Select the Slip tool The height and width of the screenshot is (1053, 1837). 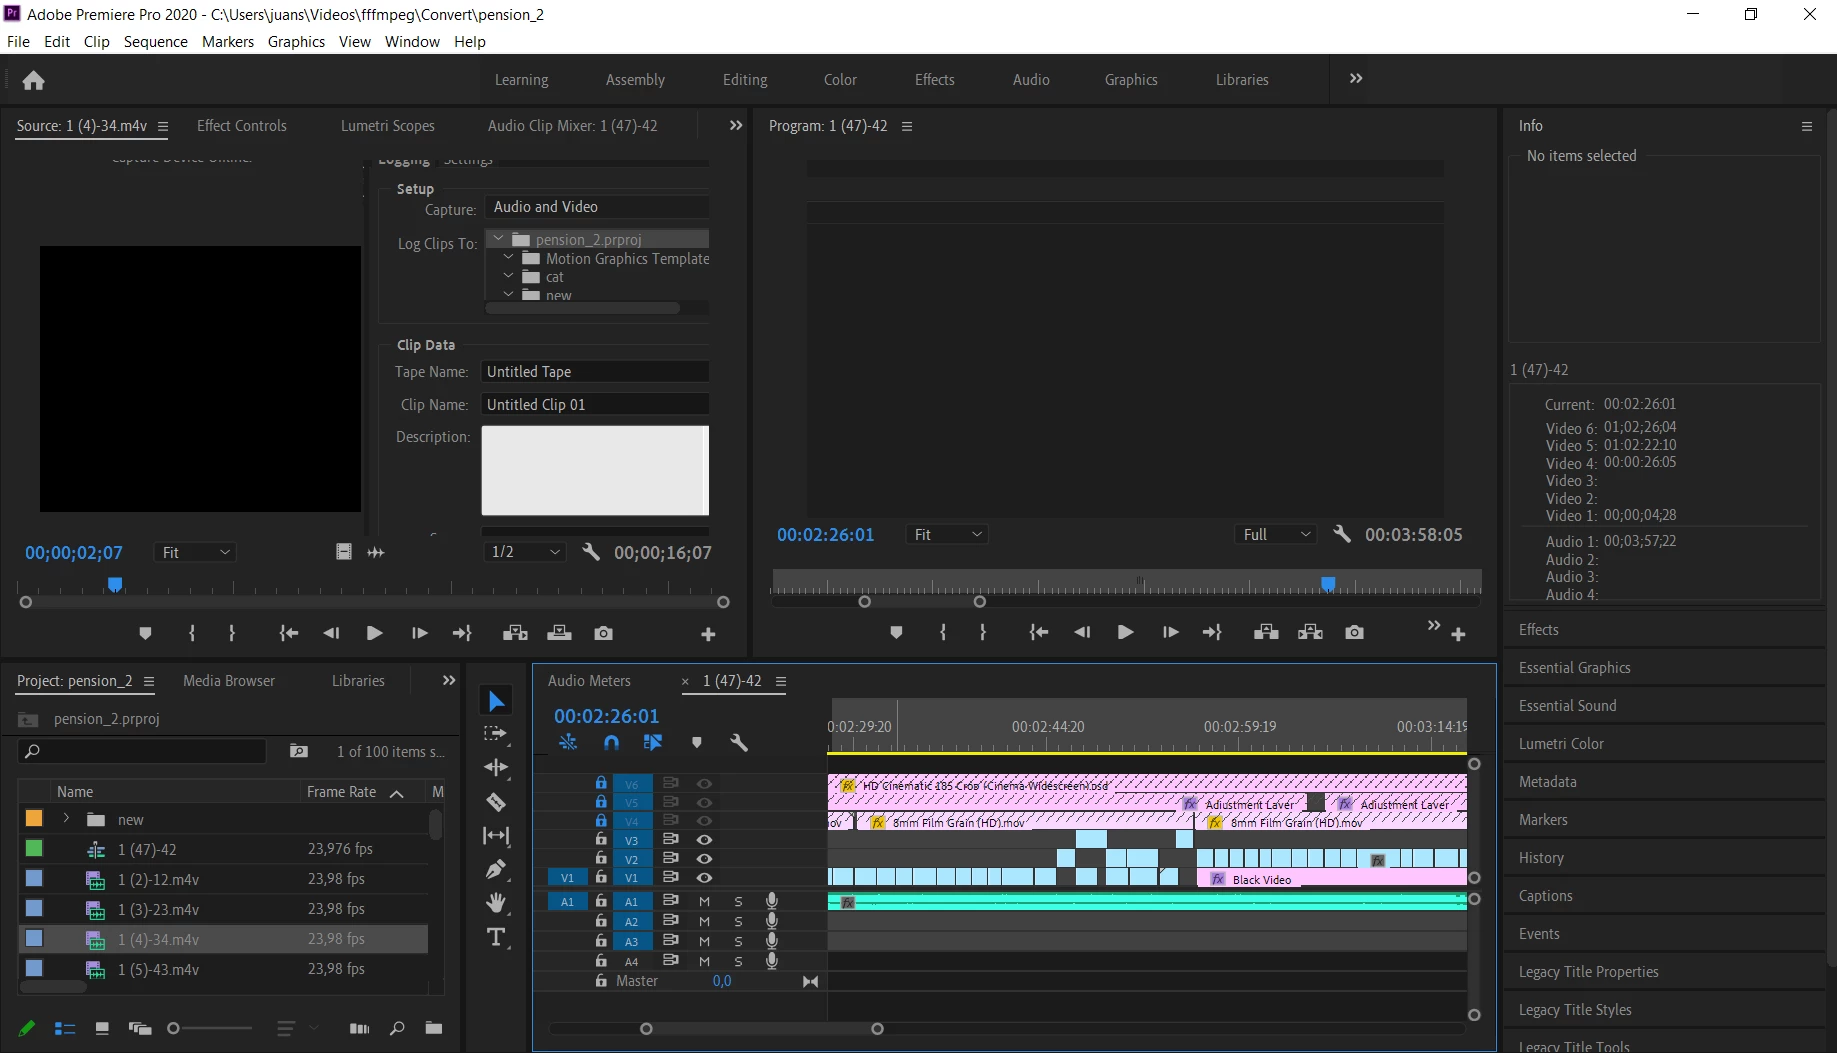(496, 835)
